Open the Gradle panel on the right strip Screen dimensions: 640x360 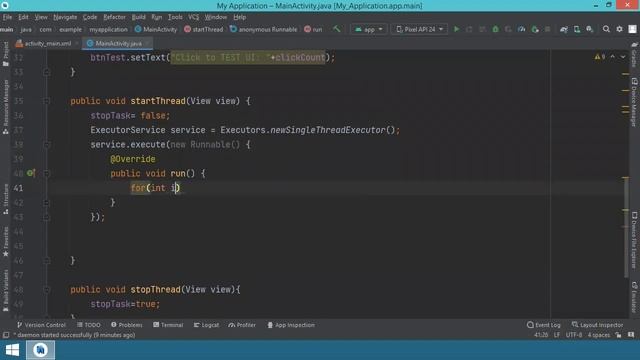(x=634, y=55)
